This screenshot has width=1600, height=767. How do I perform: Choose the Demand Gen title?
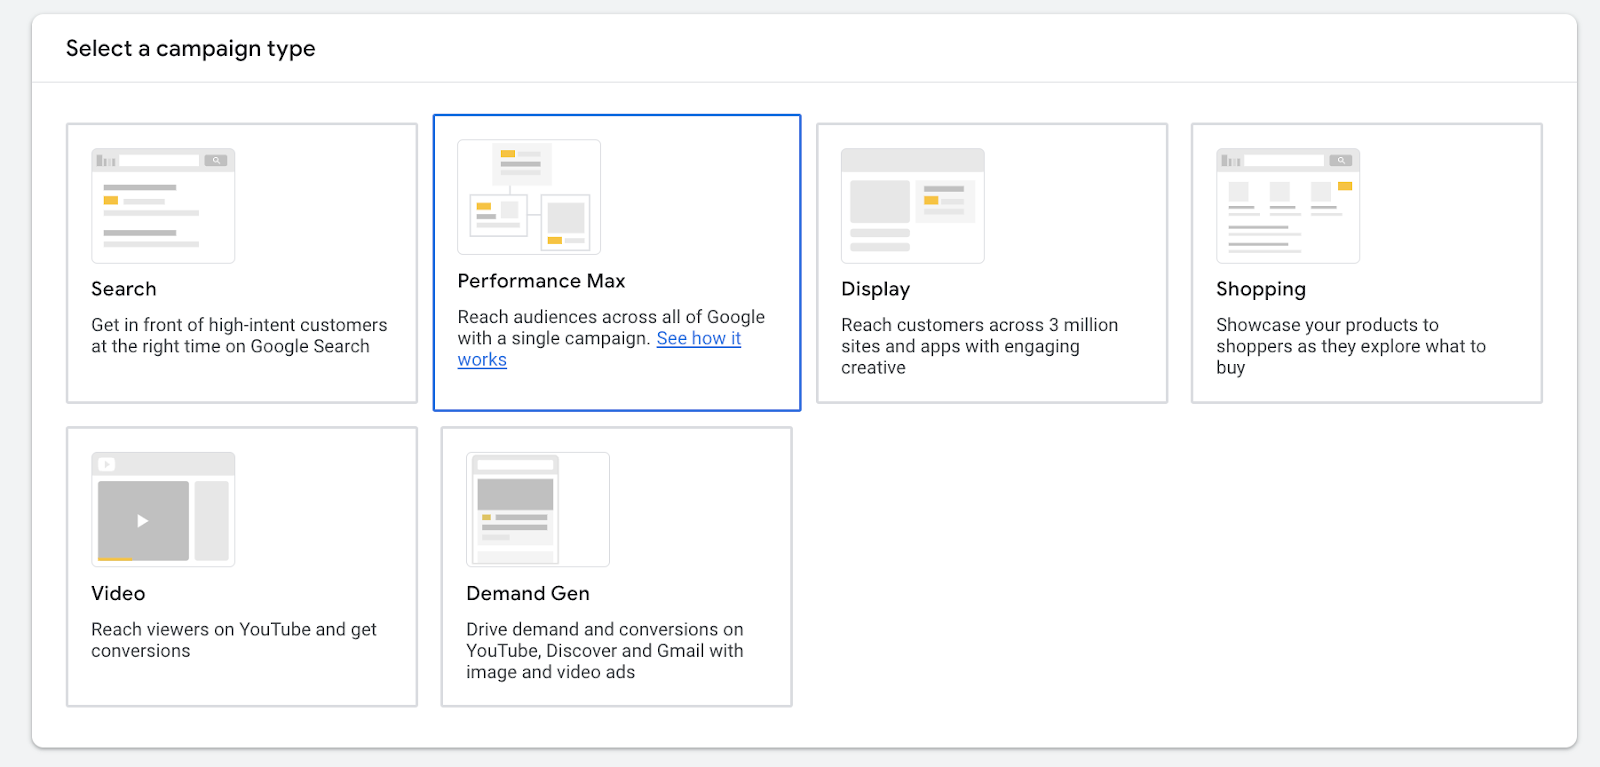tap(528, 593)
